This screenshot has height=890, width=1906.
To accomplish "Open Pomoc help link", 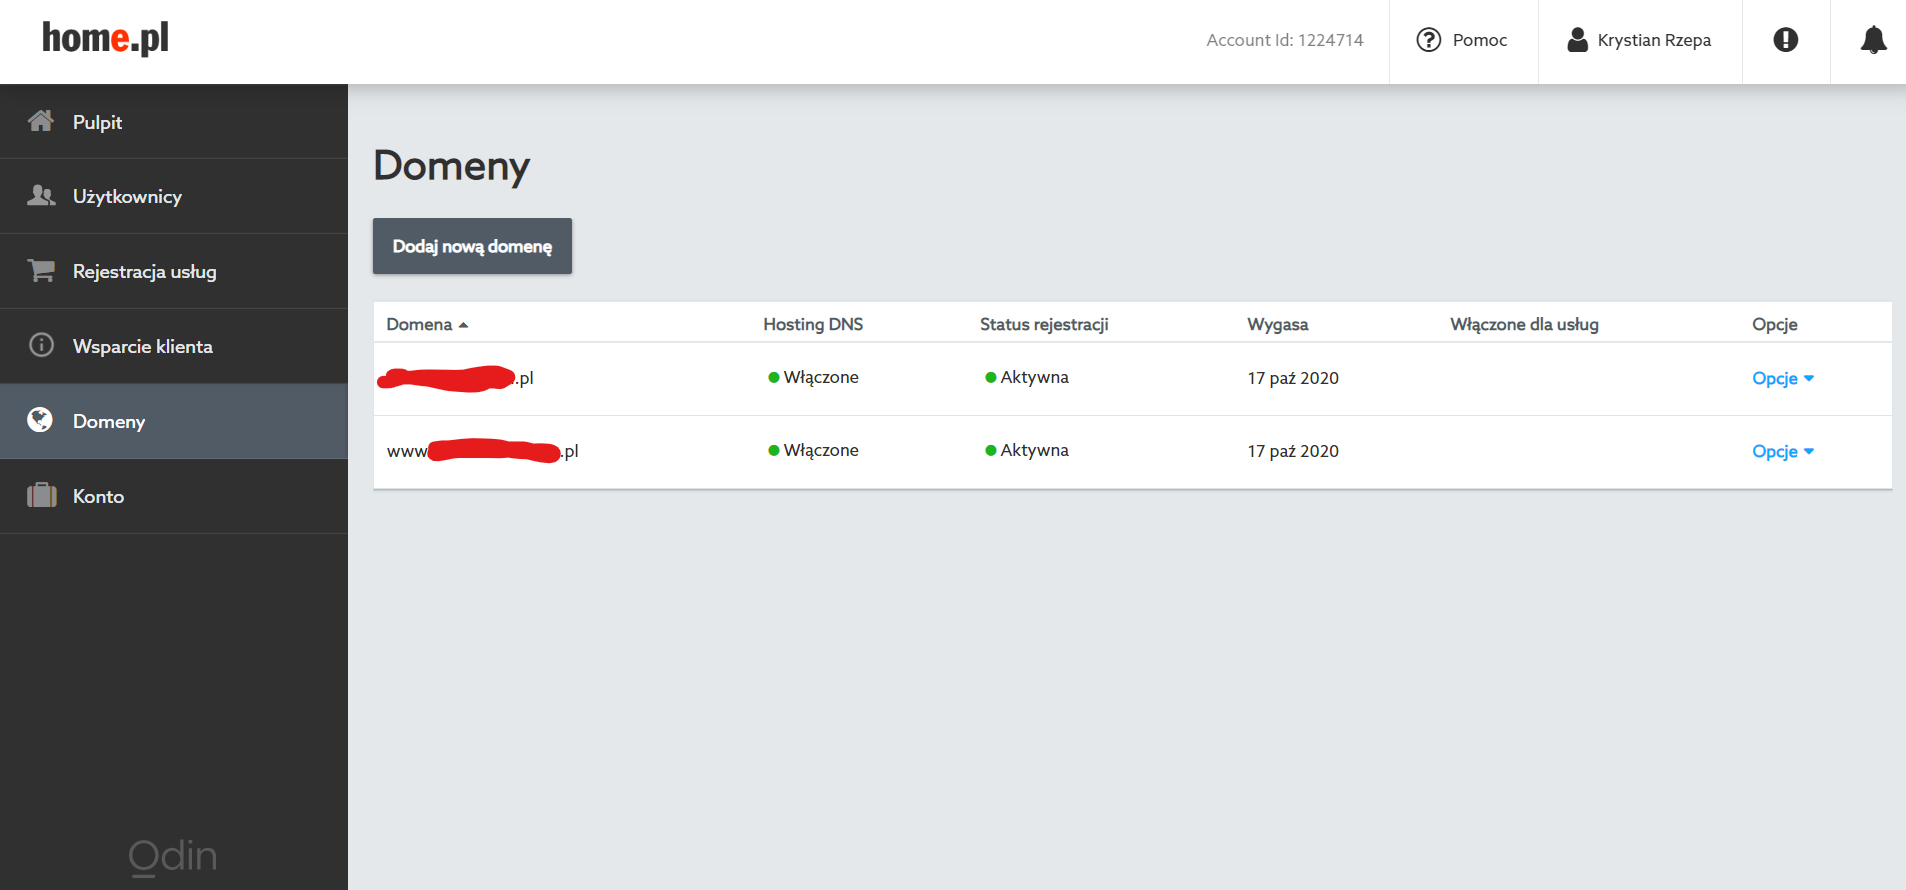I will coord(1463,40).
